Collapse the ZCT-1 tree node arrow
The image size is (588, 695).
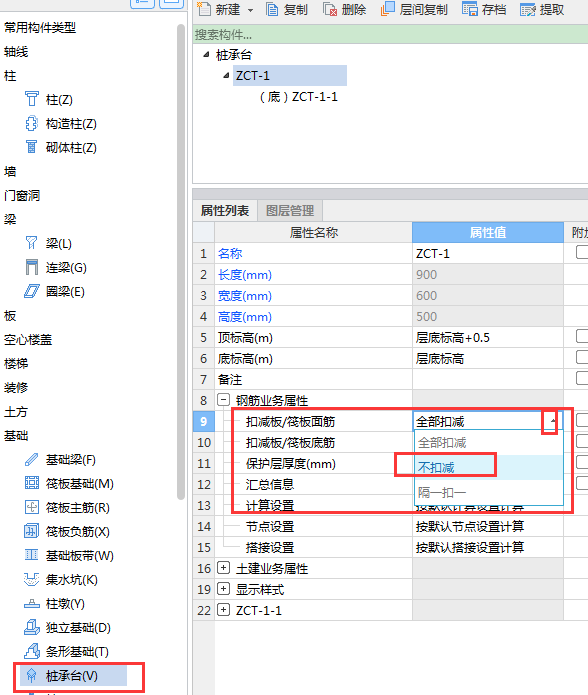[x=226, y=76]
